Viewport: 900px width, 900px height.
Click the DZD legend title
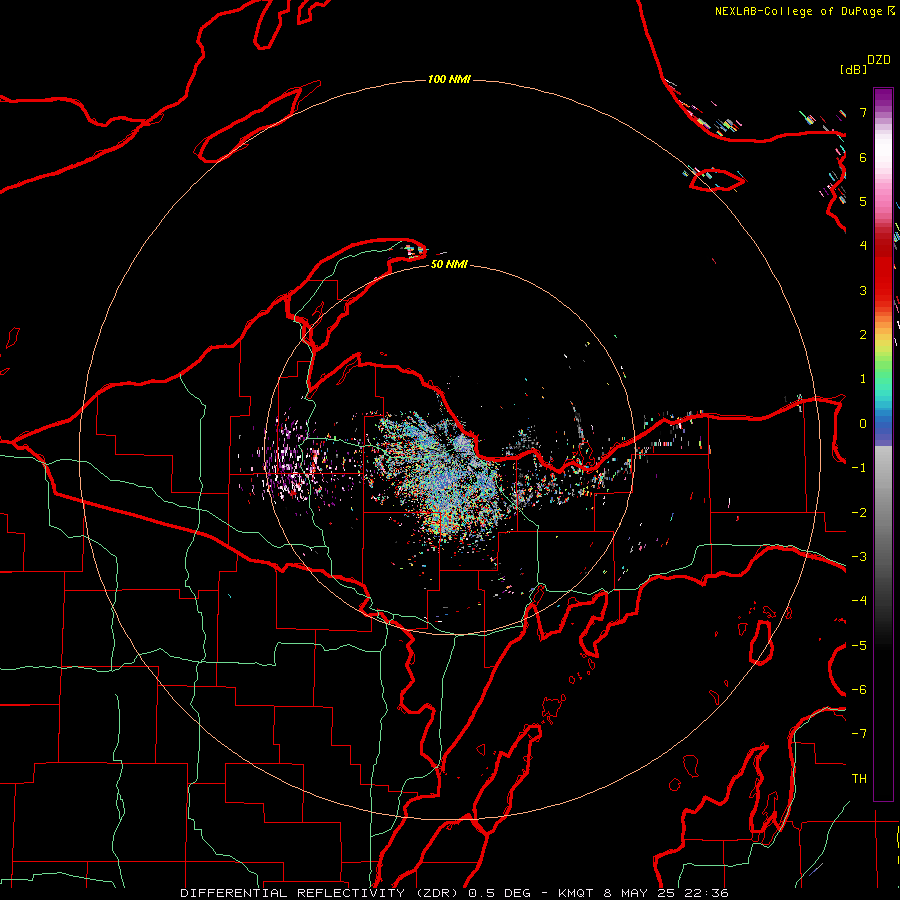pos(879,60)
